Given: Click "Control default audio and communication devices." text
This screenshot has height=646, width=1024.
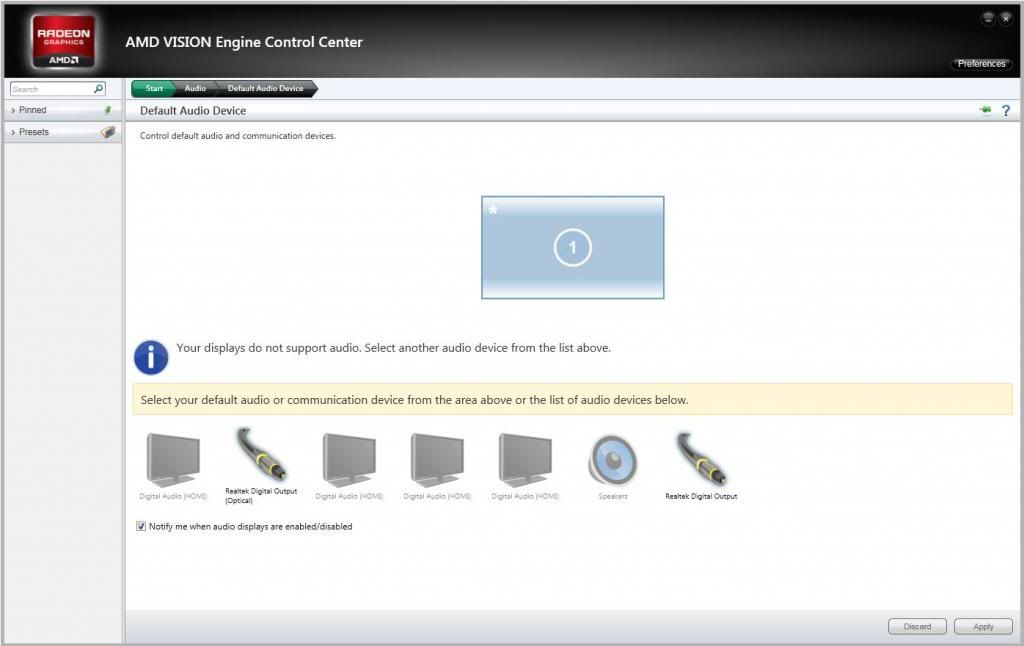Looking at the screenshot, I should (238, 136).
